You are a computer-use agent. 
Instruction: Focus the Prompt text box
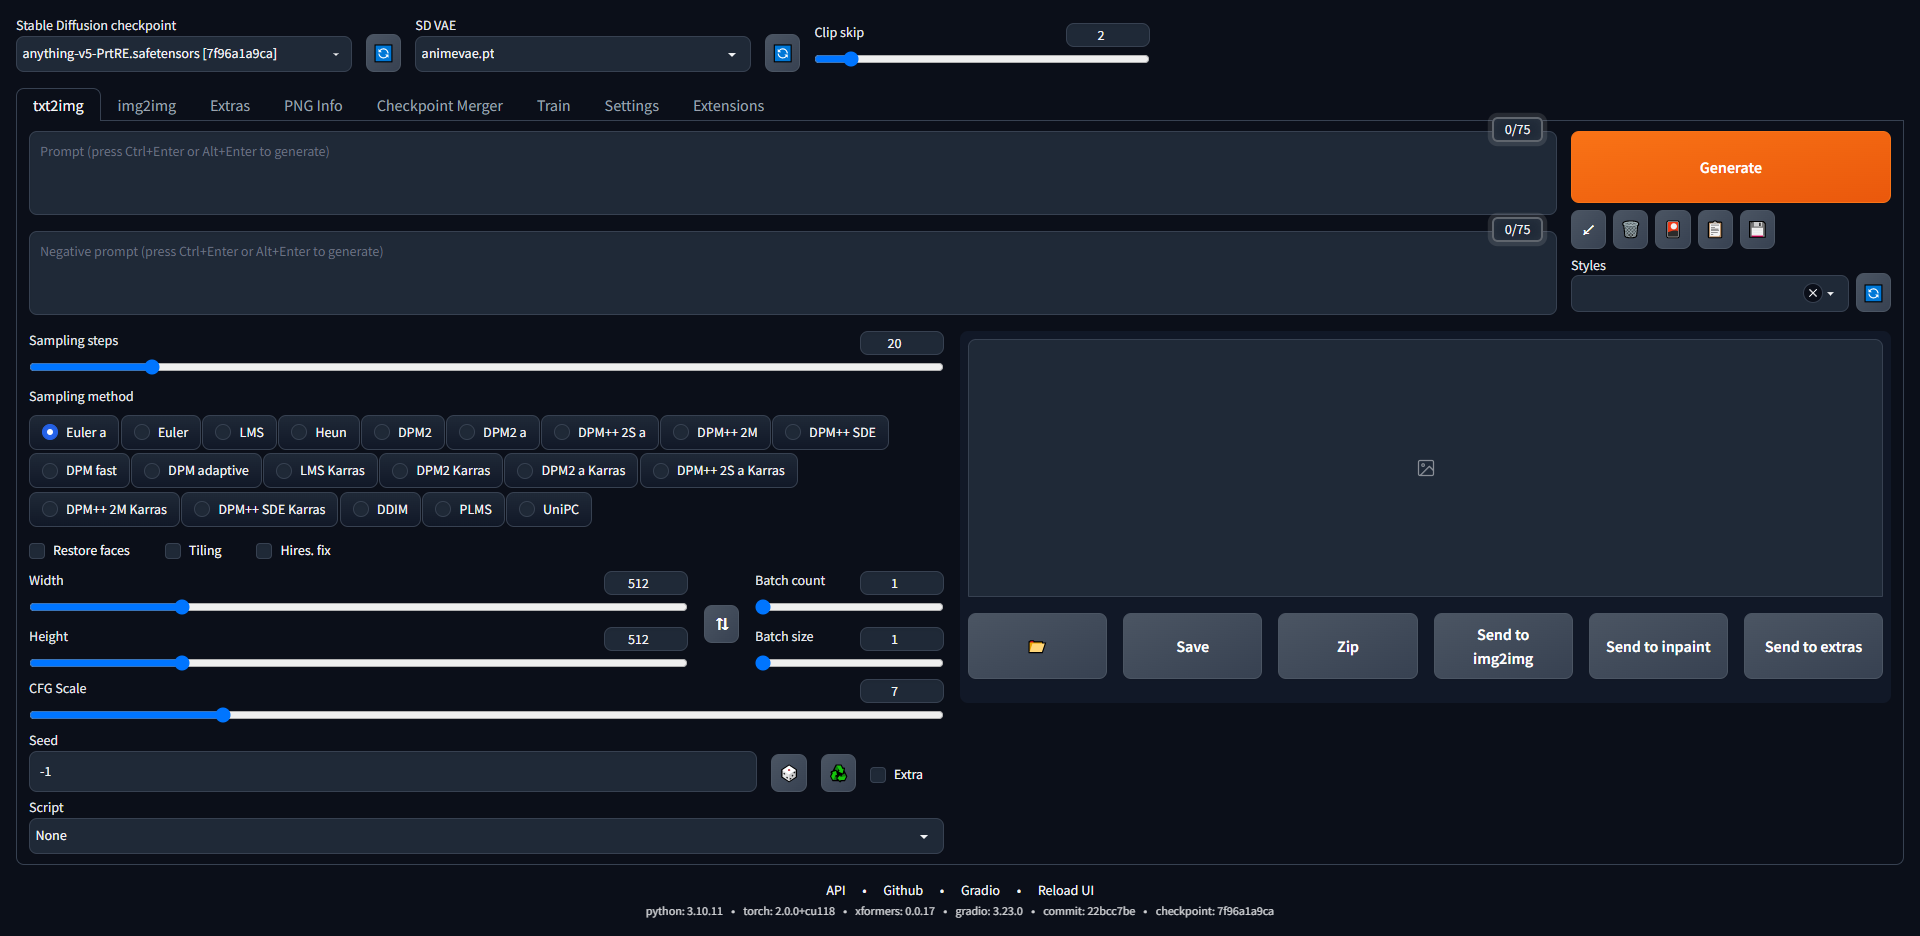792,173
